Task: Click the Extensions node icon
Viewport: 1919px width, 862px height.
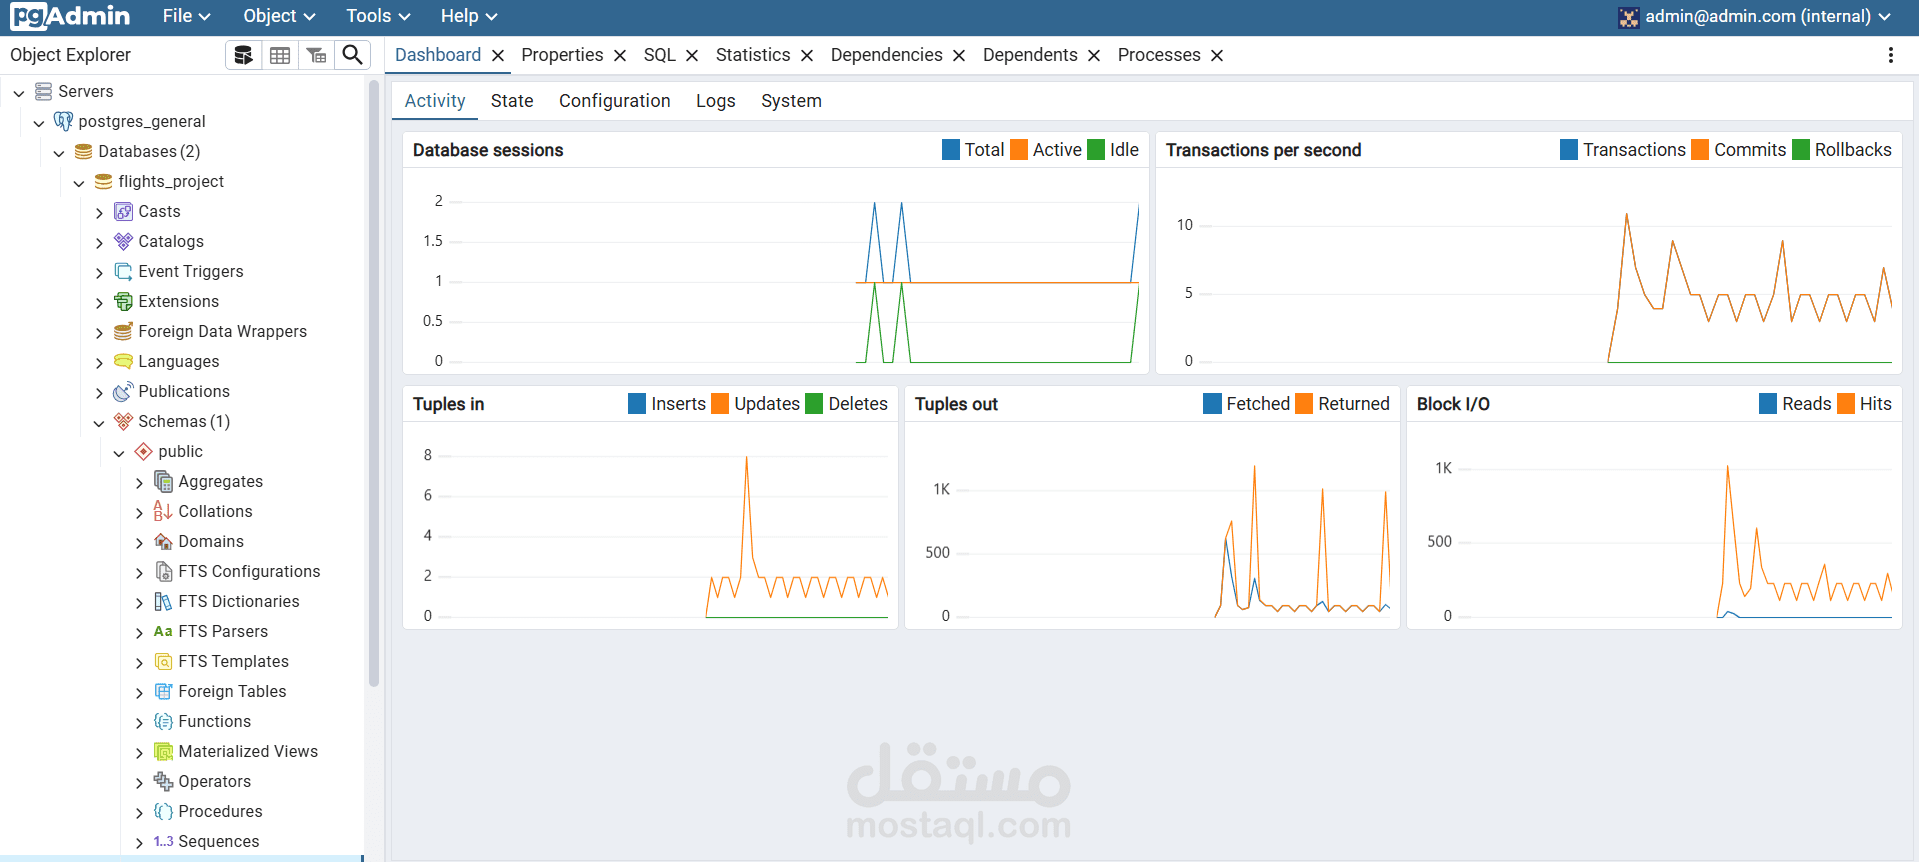Action: pyautogui.click(x=123, y=301)
